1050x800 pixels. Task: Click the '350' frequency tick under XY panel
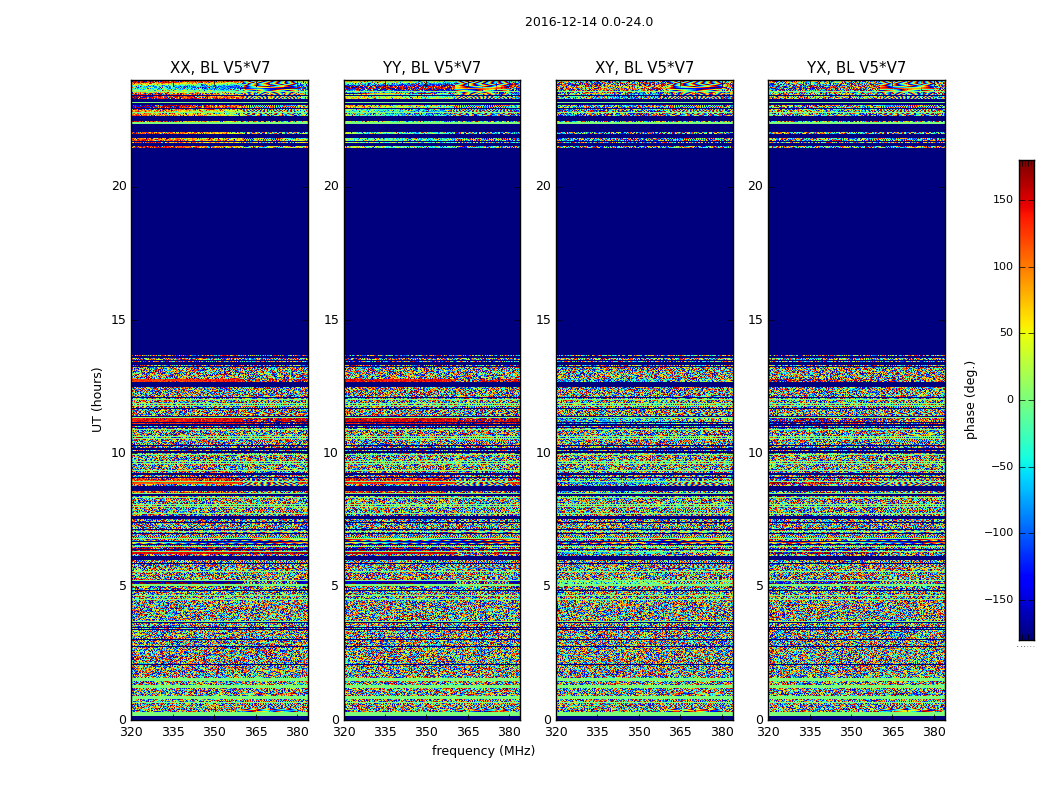(x=639, y=732)
